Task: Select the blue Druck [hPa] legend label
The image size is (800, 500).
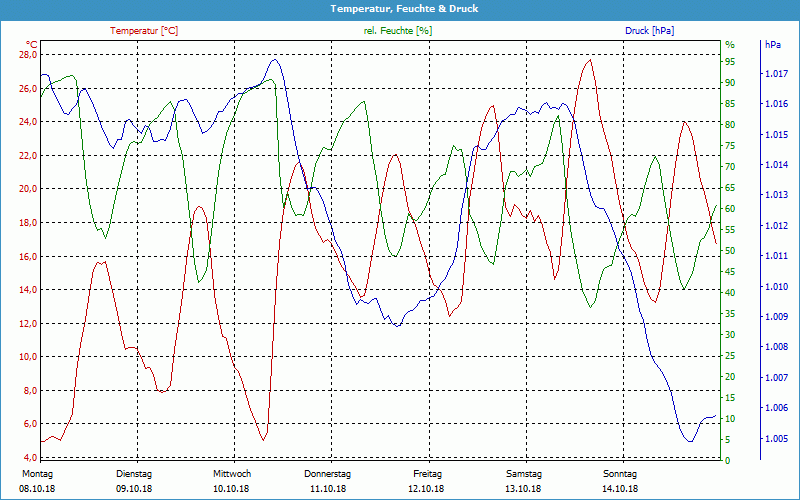Action: tap(649, 31)
